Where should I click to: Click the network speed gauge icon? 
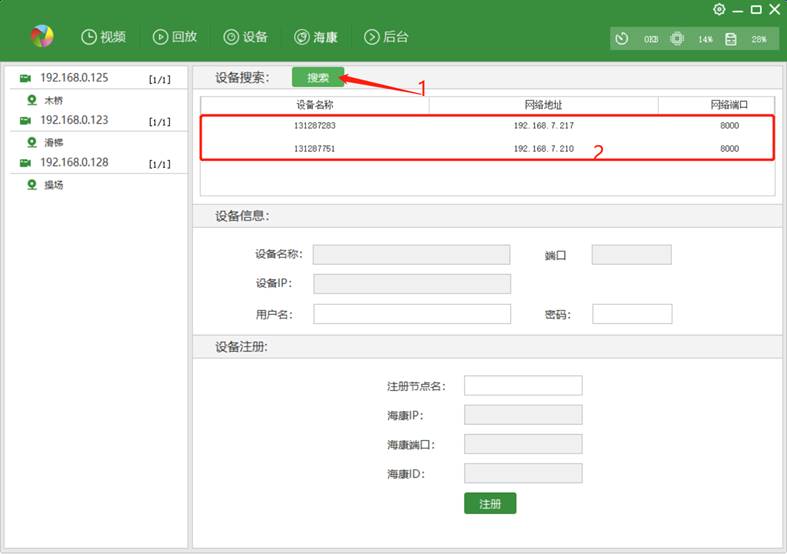pyautogui.click(x=622, y=39)
